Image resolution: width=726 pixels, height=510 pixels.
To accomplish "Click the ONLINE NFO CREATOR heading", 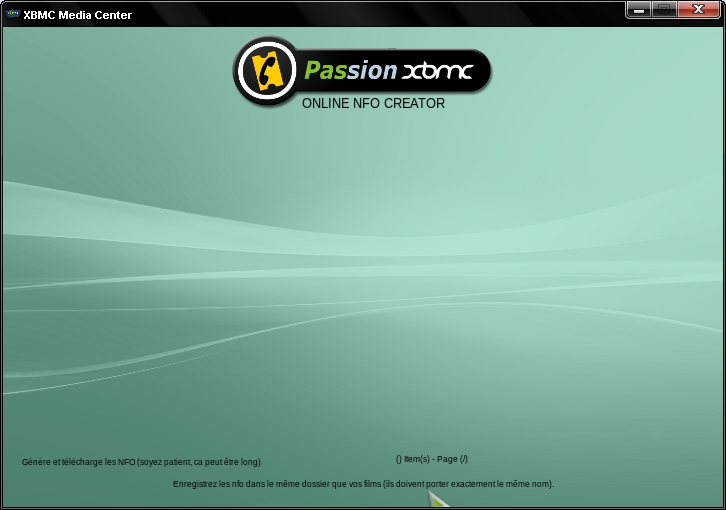I will [x=373, y=103].
